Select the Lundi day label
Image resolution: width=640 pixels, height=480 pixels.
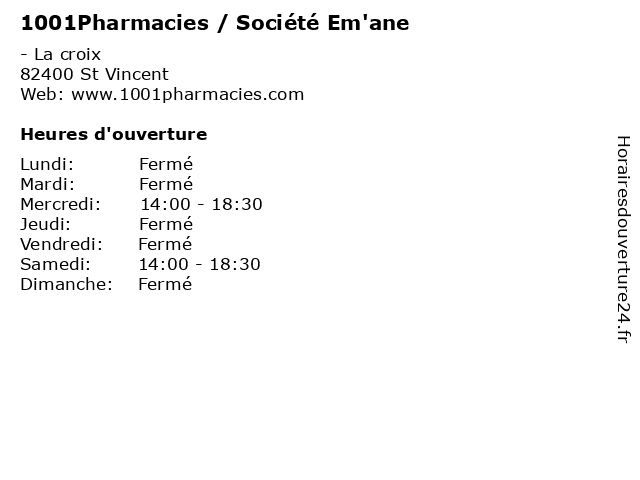(x=47, y=164)
